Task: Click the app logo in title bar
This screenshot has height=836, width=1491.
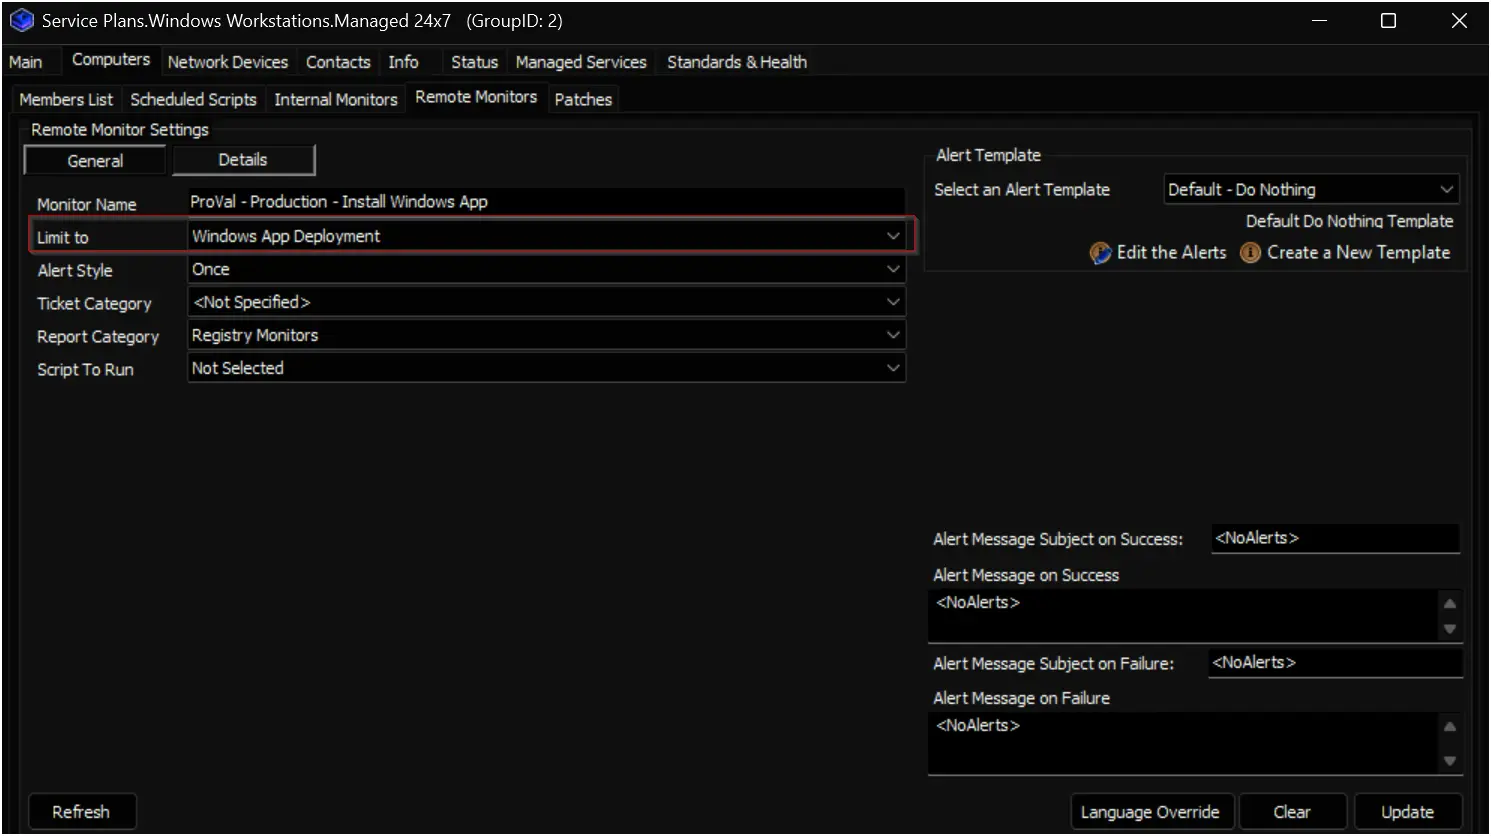Action: [21, 20]
